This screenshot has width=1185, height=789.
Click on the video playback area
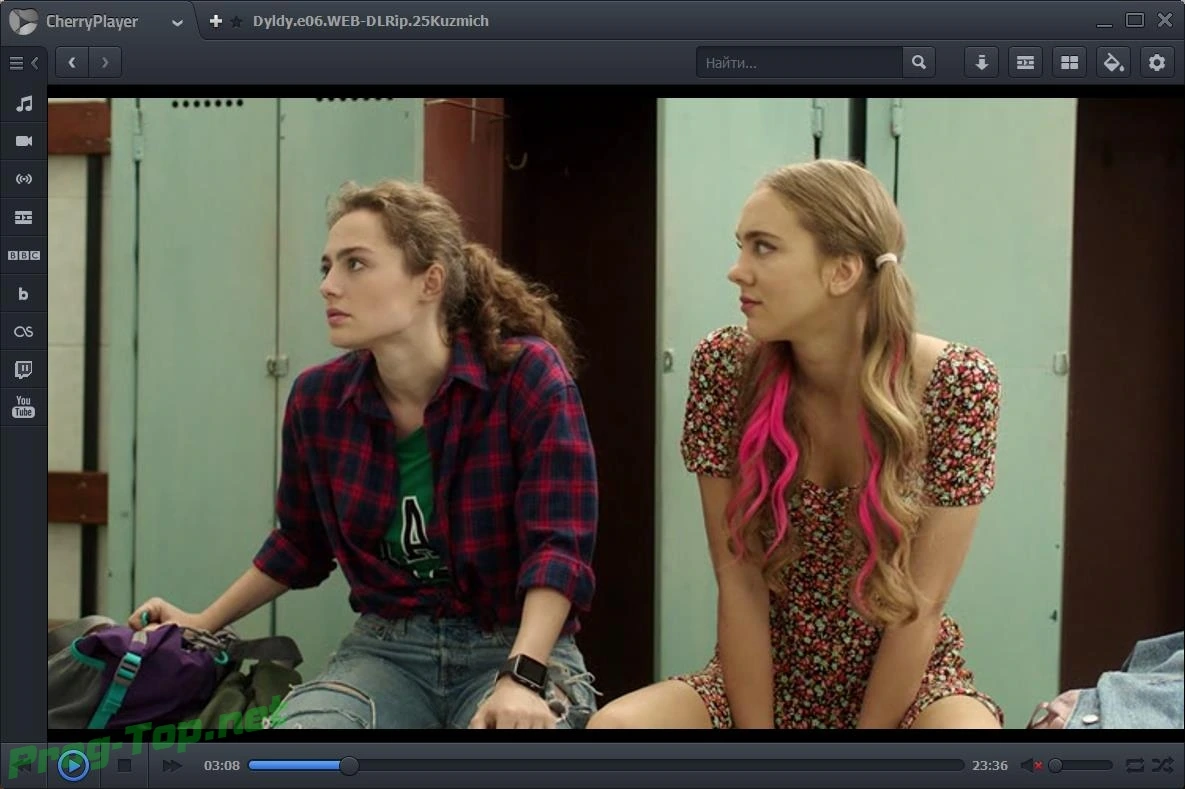(616, 413)
